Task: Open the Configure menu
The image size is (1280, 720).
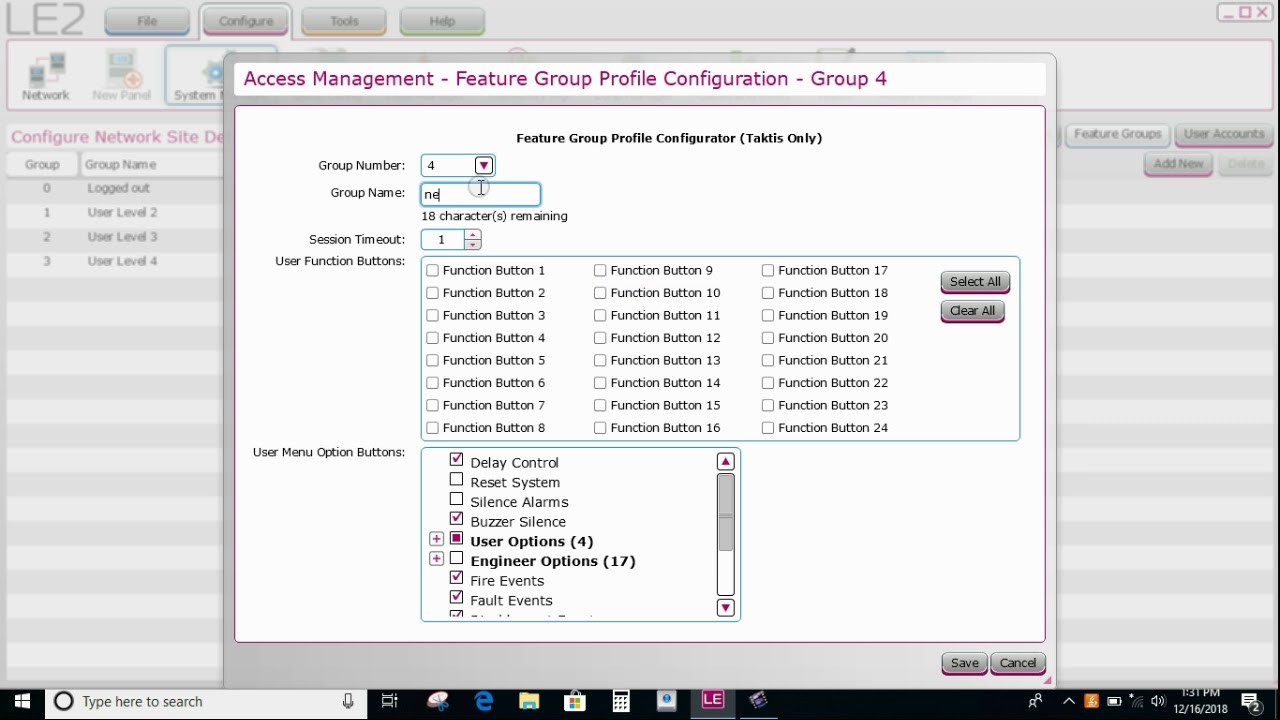Action: coord(246,20)
